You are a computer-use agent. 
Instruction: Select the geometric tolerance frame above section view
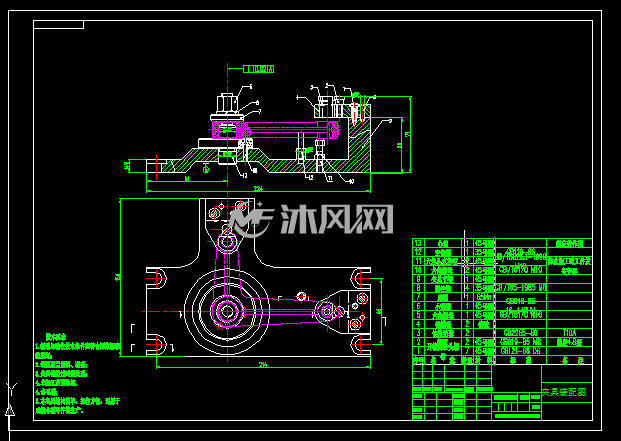258,69
